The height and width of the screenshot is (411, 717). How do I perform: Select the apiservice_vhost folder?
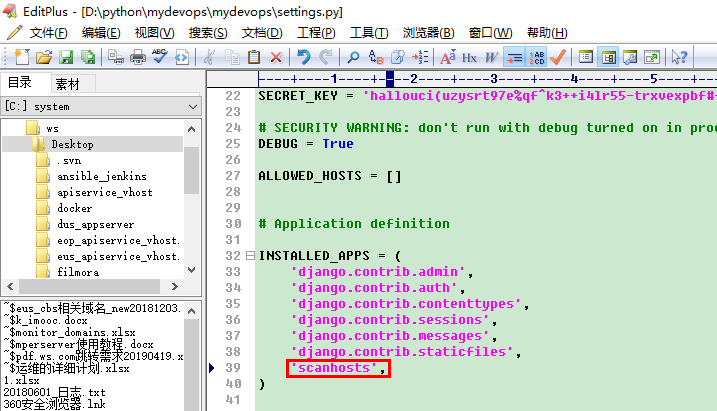point(105,192)
